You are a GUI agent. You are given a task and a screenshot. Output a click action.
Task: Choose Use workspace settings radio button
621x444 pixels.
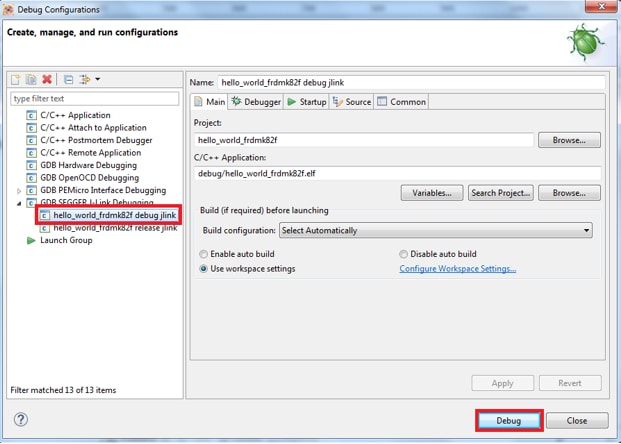pos(205,268)
